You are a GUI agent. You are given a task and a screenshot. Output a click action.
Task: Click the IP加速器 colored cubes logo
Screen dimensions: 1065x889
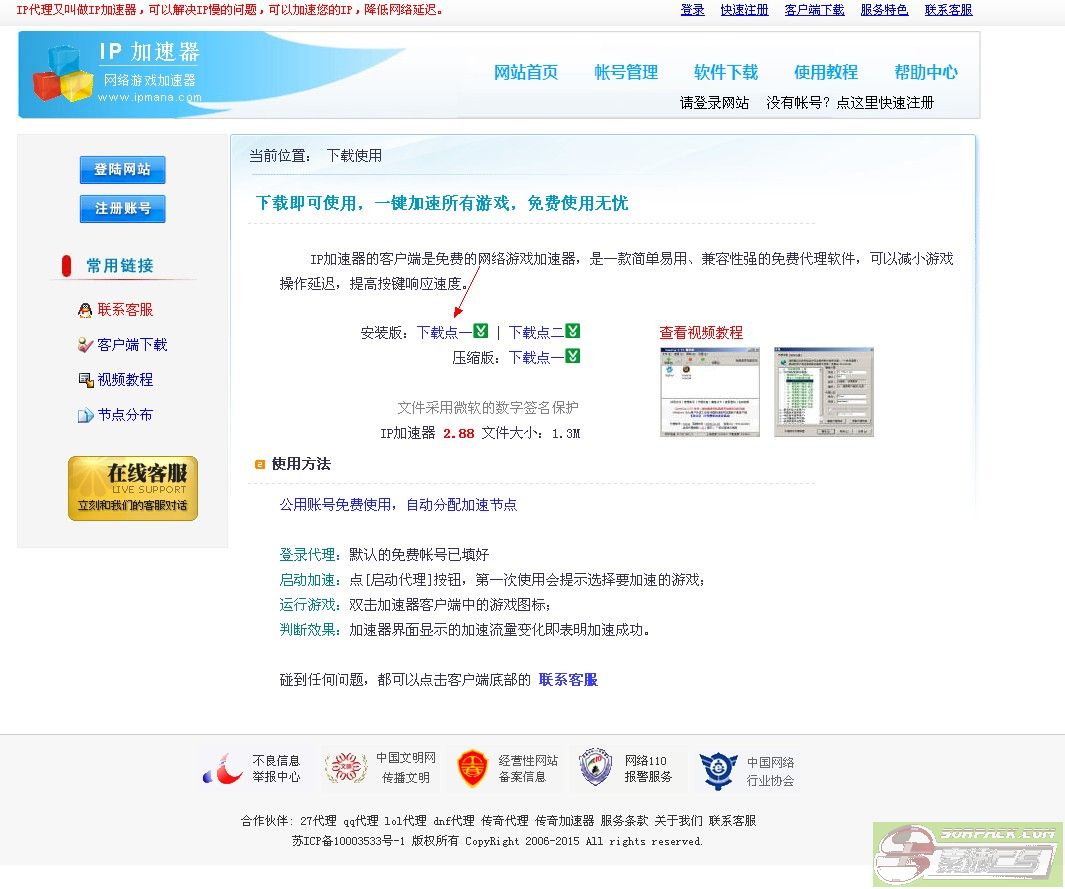(x=62, y=75)
